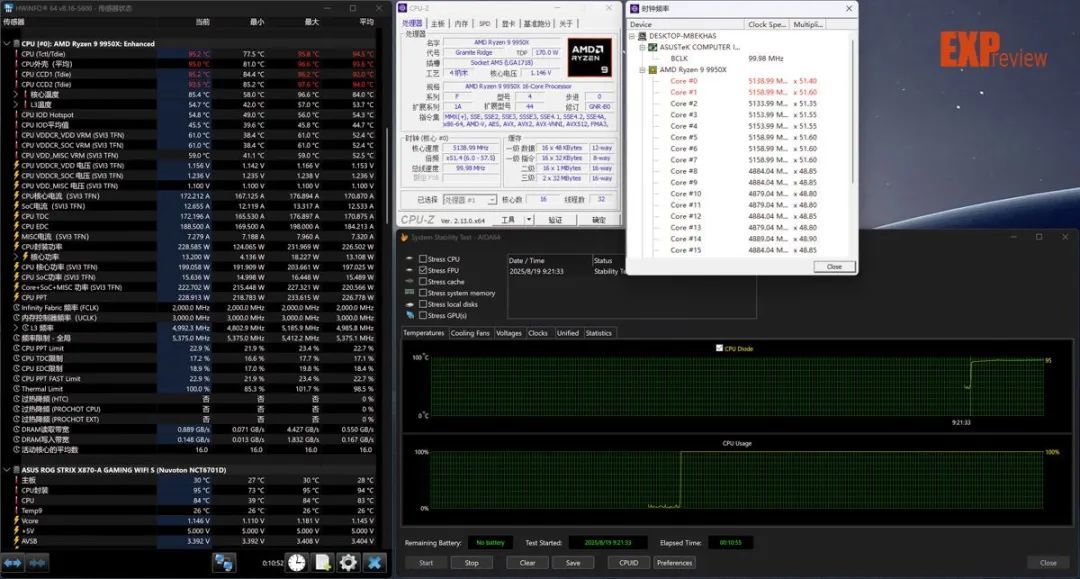Click 核心速度 5138.99 MHz field in CPU-Z

point(471,148)
